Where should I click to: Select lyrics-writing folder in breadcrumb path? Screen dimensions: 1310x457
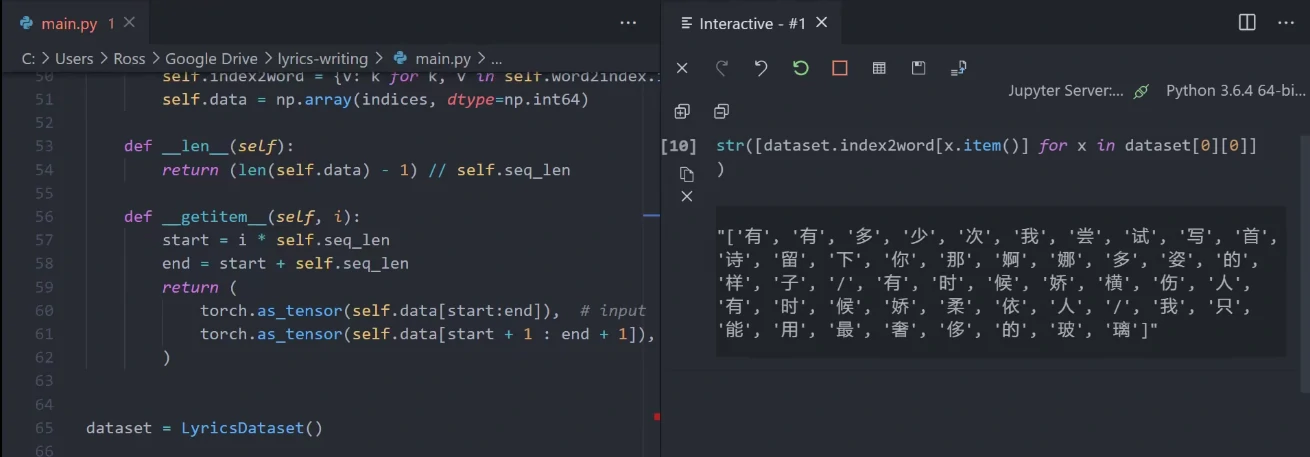[x=322, y=59]
